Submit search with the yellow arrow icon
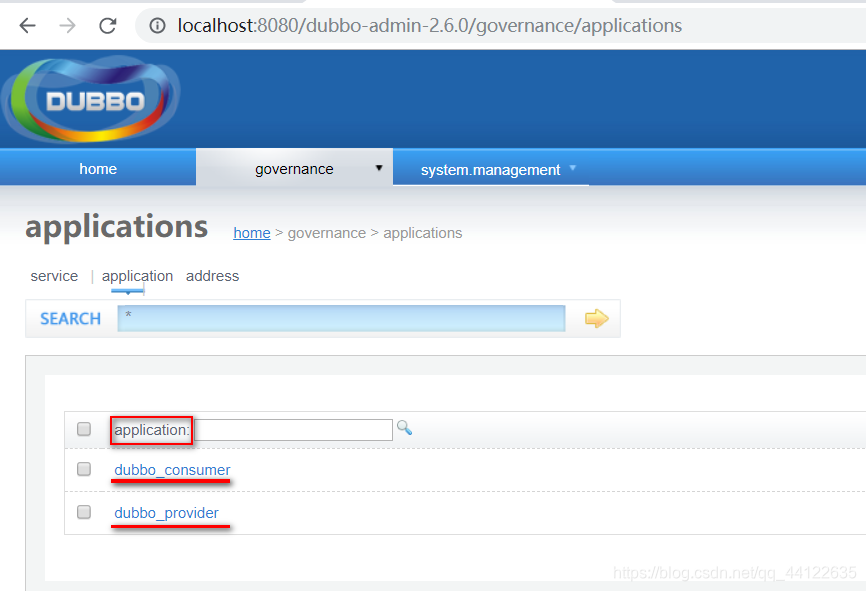This screenshot has height=591, width=866. coord(596,319)
